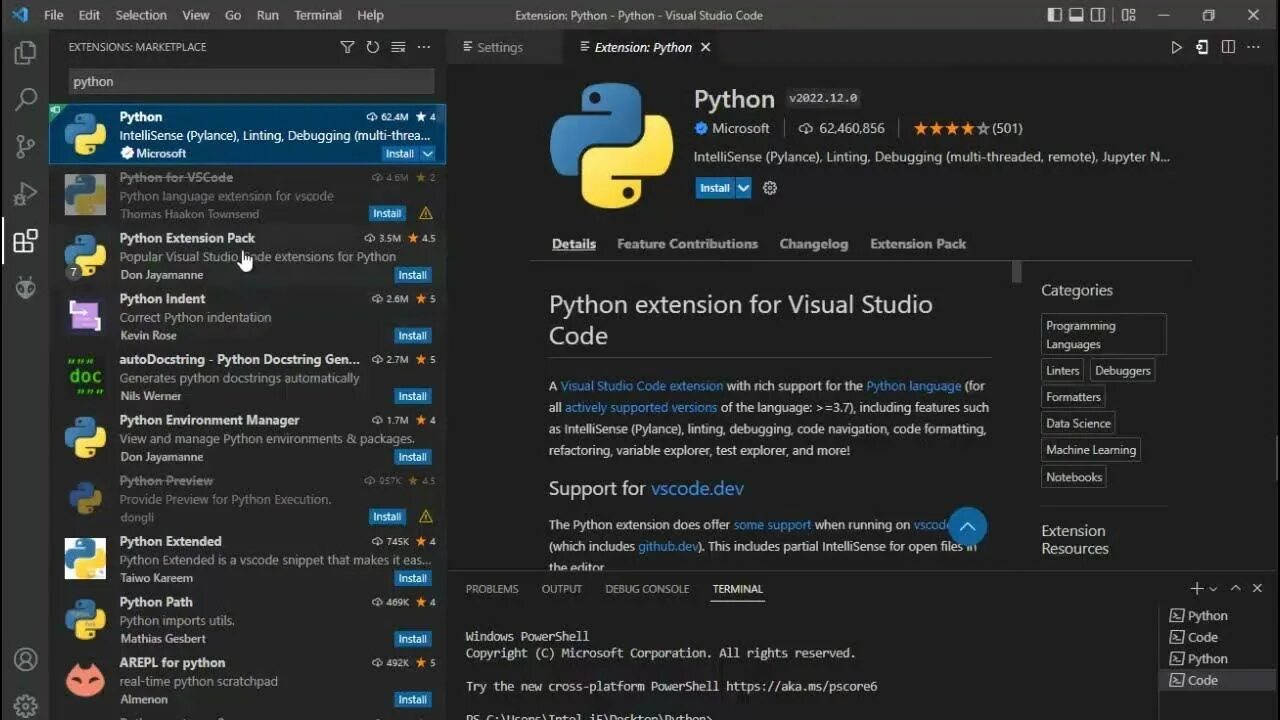Open the Extension Pack tab
The image size is (1280, 720).
pos(918,244)
